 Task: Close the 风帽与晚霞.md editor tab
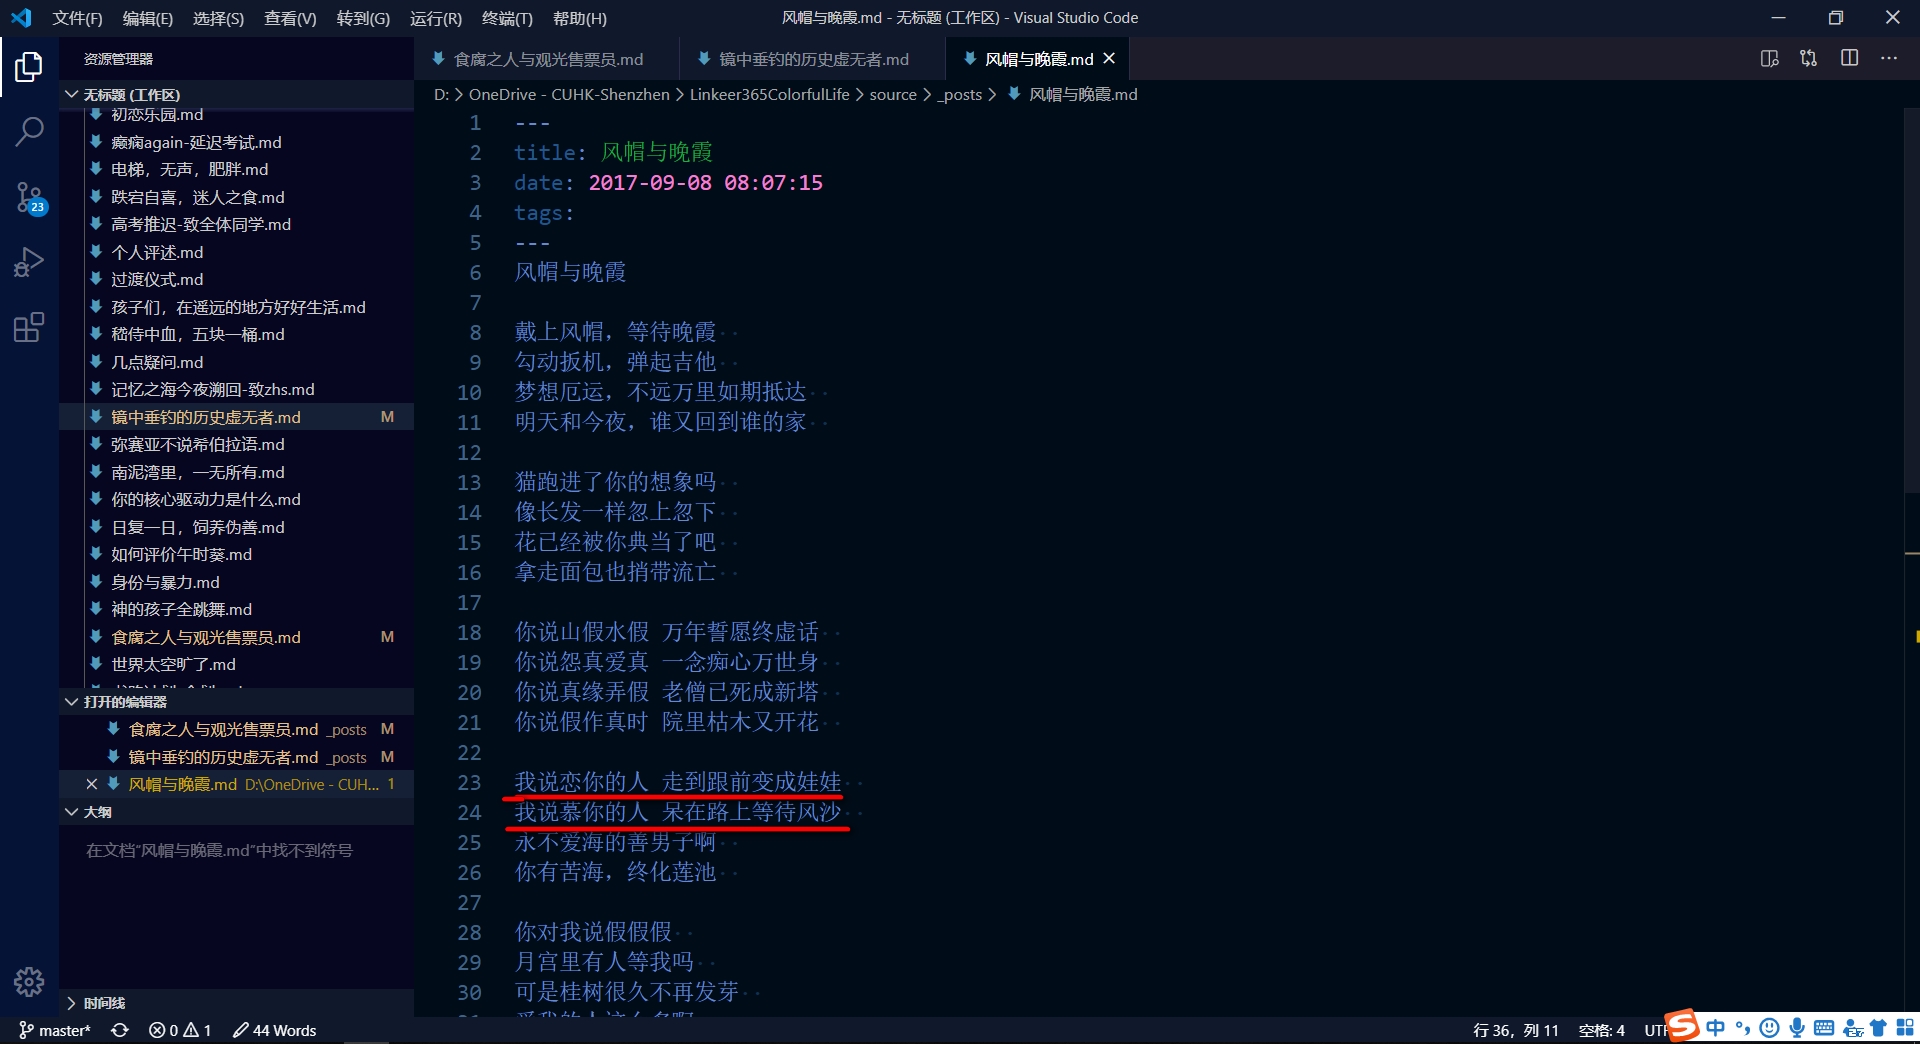pyautogui.click(x=1109, y=59)
